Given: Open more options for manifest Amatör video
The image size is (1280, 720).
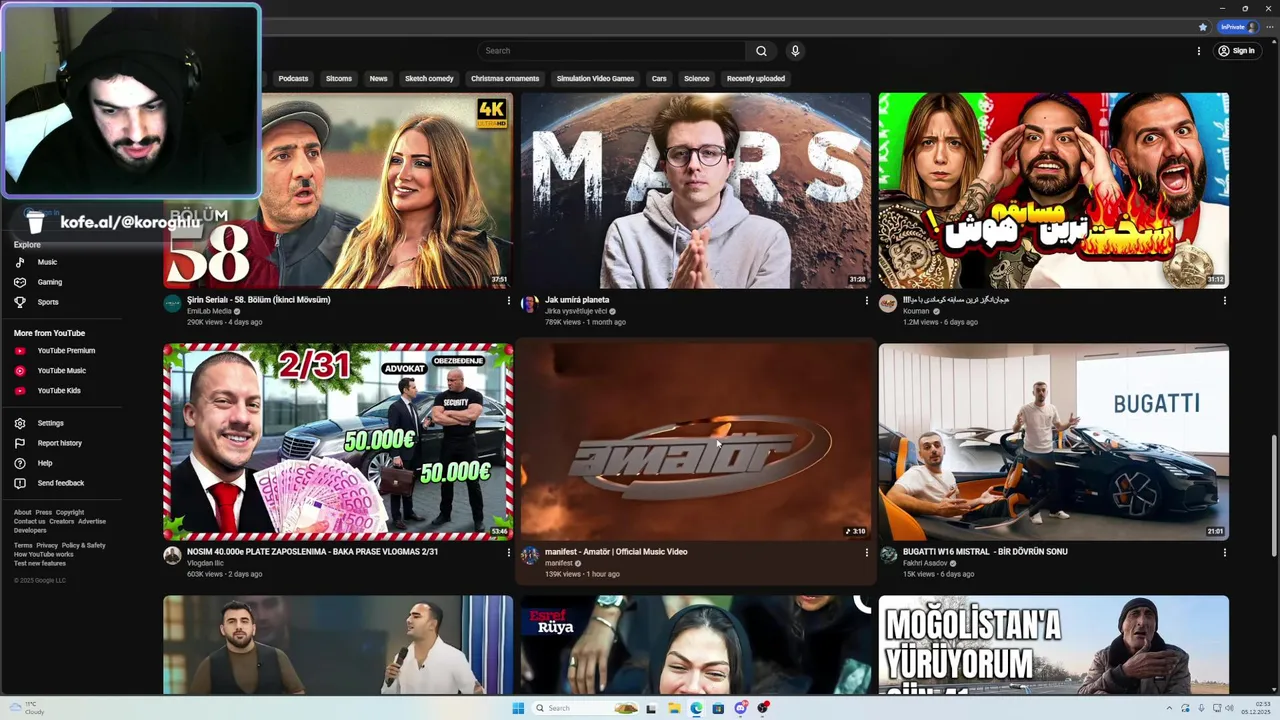Looking at the screenshot, I should [866, 552].
